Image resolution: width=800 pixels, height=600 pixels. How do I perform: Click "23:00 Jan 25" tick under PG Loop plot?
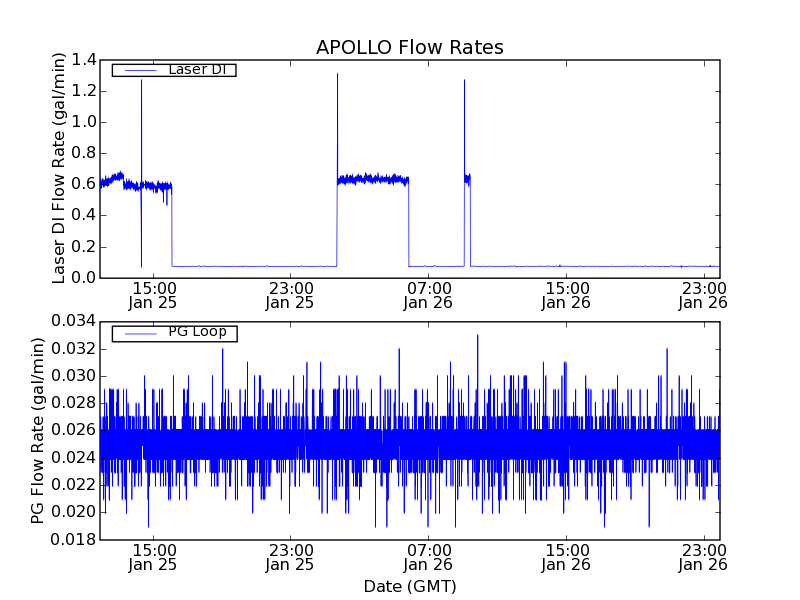(x=290, y=558)
